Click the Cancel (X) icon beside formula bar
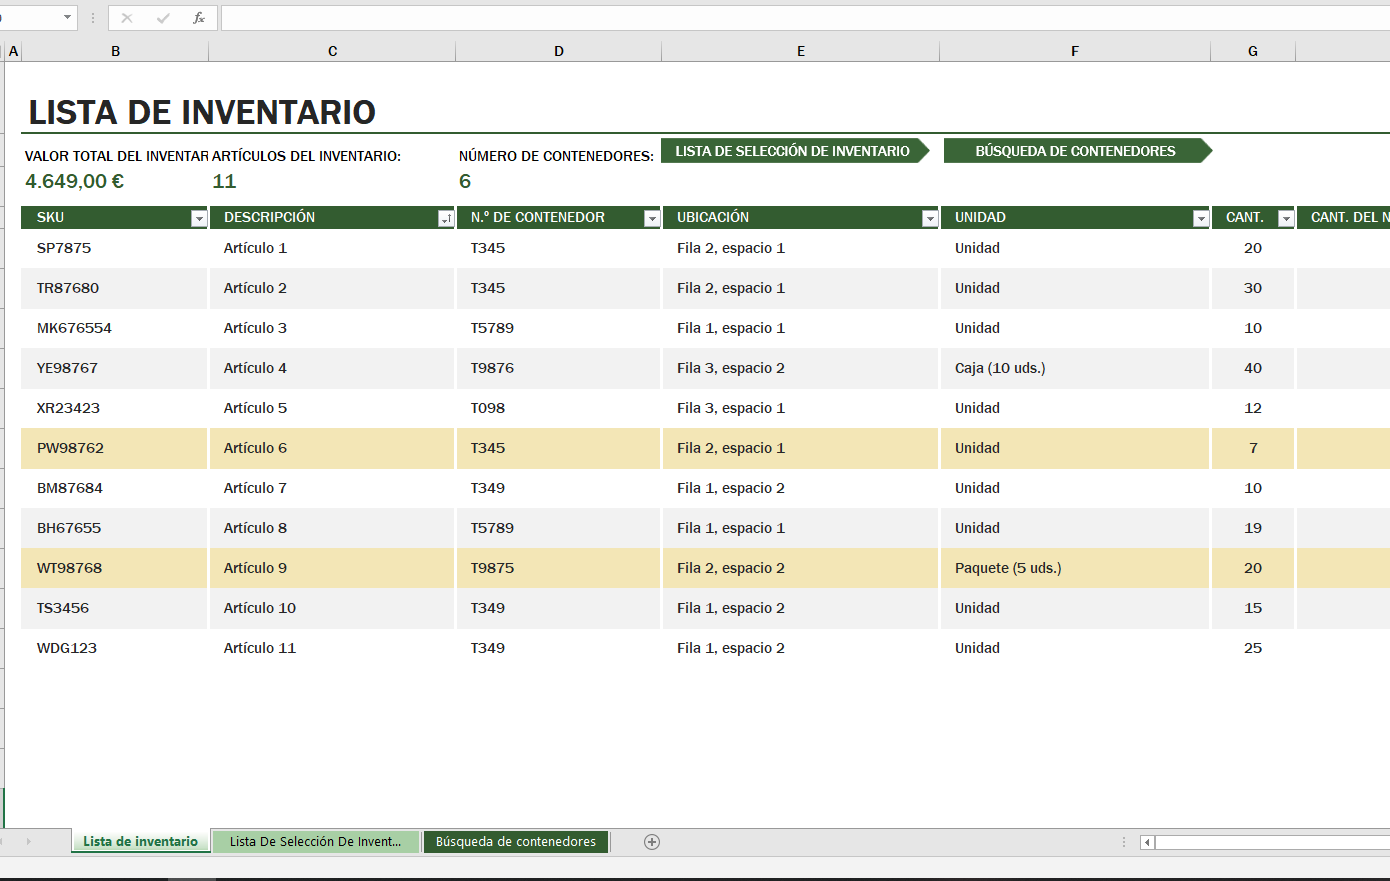Screen dimensions: 1390x881 pyautogui.click(x=126, y=17)
